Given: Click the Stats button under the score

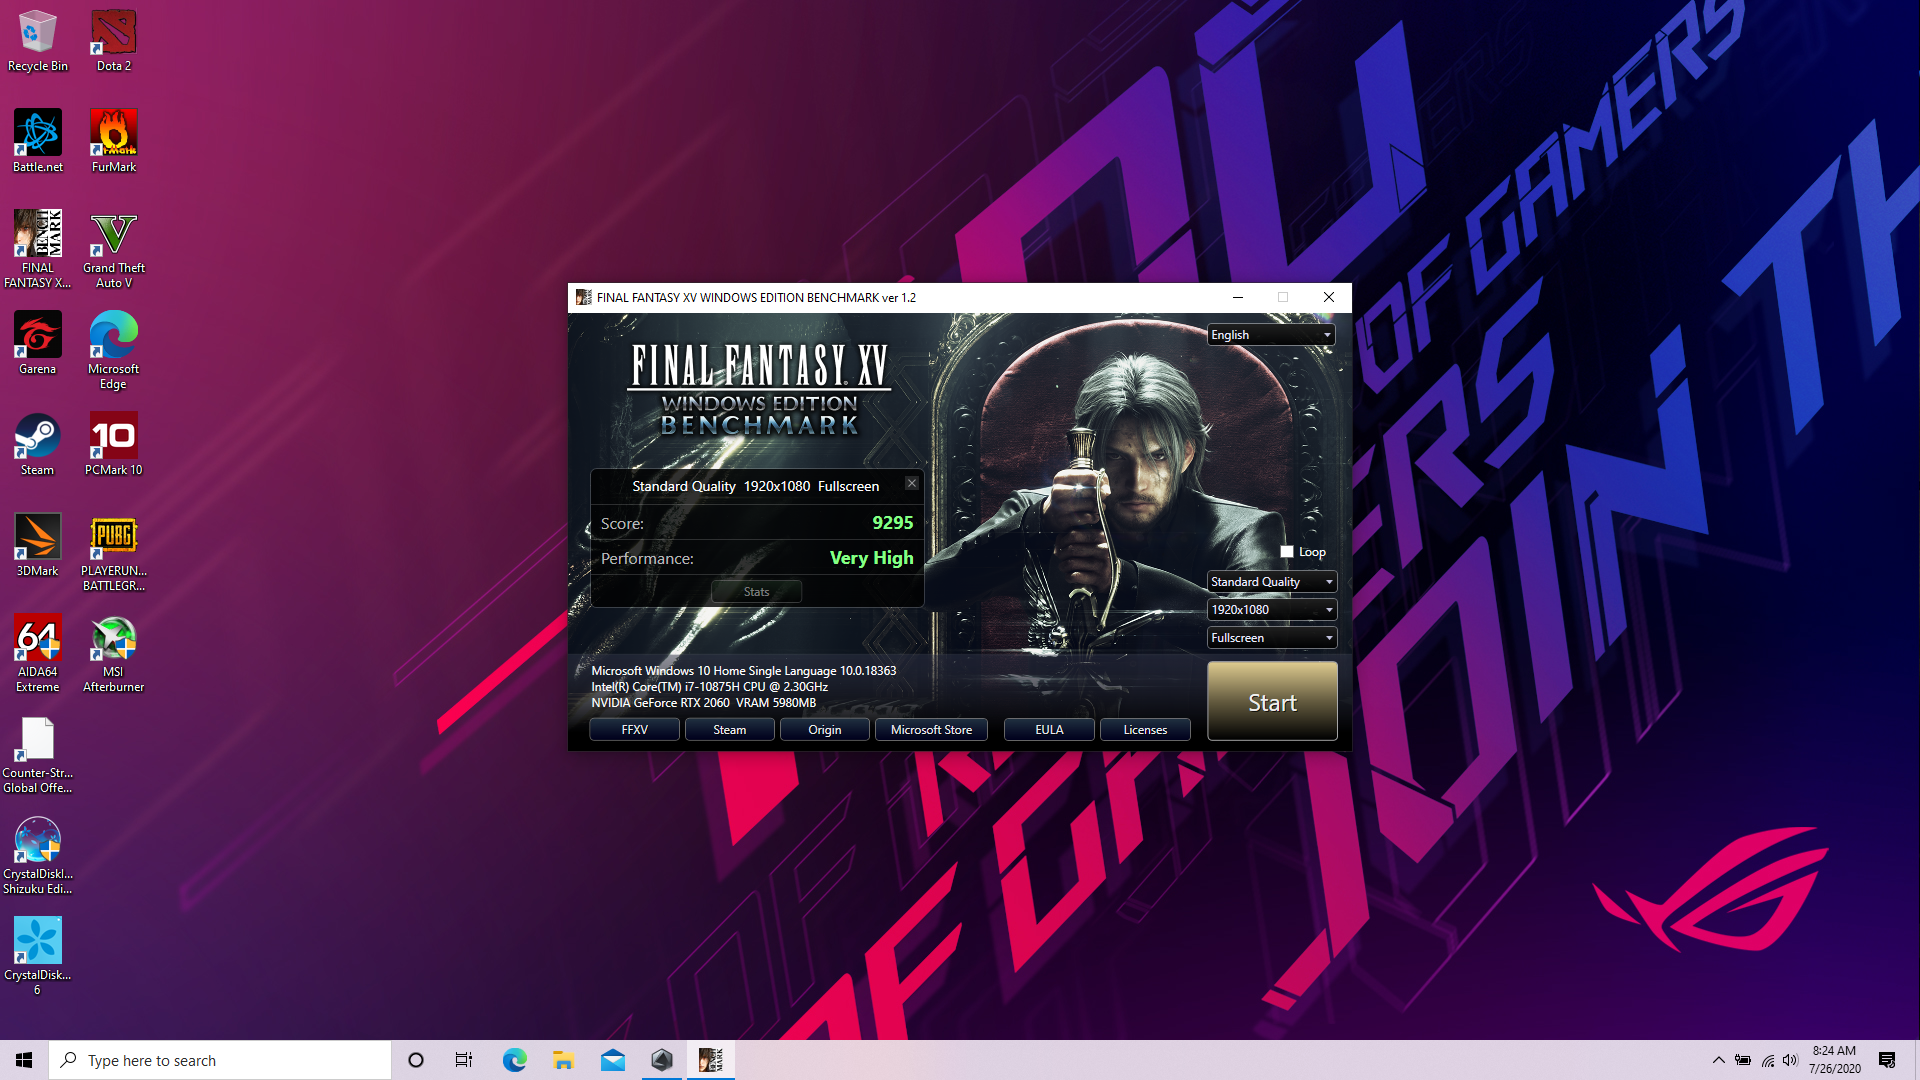Looking at the screenshot, I should 756,592.
